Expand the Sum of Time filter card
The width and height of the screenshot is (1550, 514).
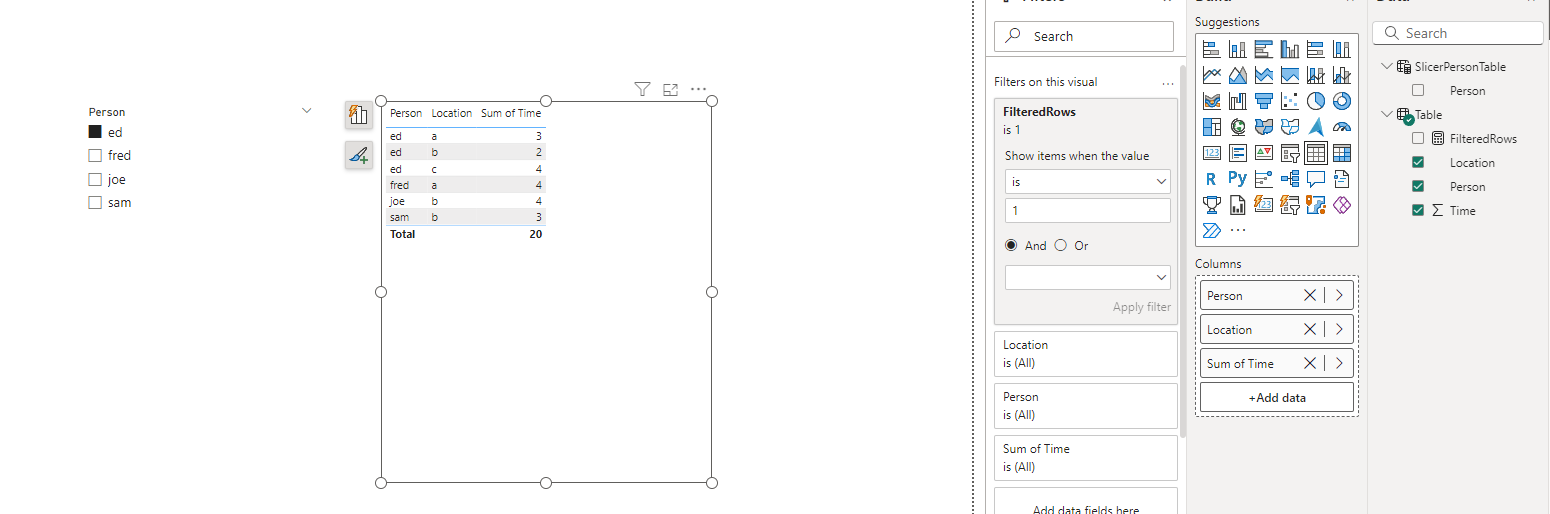tap(1086, 458)
